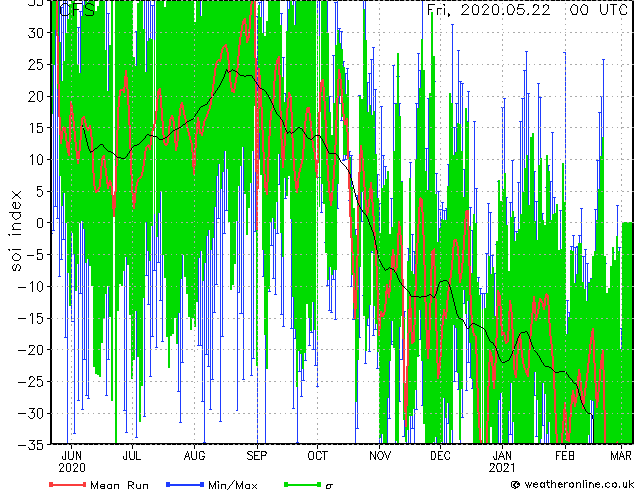634x490 pixels.
Task: Click the green sigma legend line
Action: tap(303, 484)
